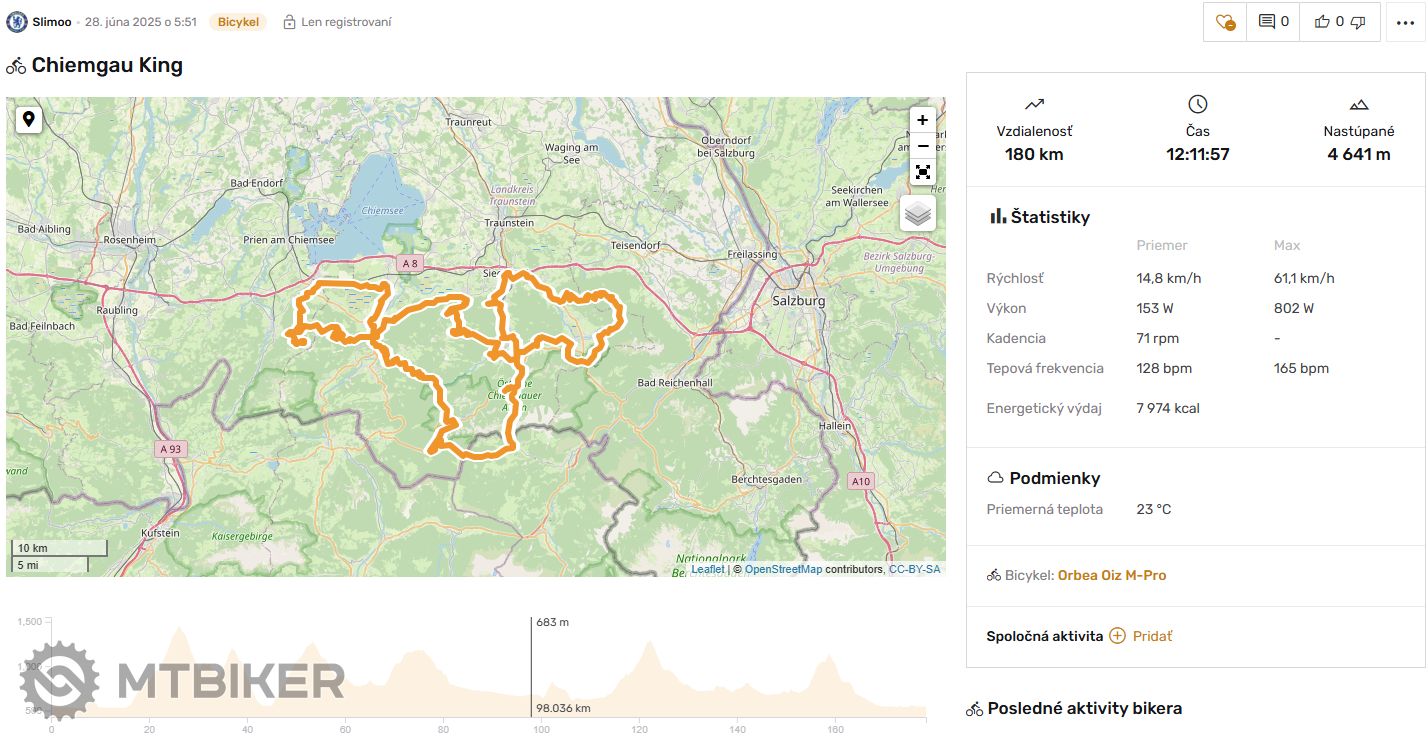Open the comments icon
Viewport: 1428px width, 737px height.
pos(1267,22)
